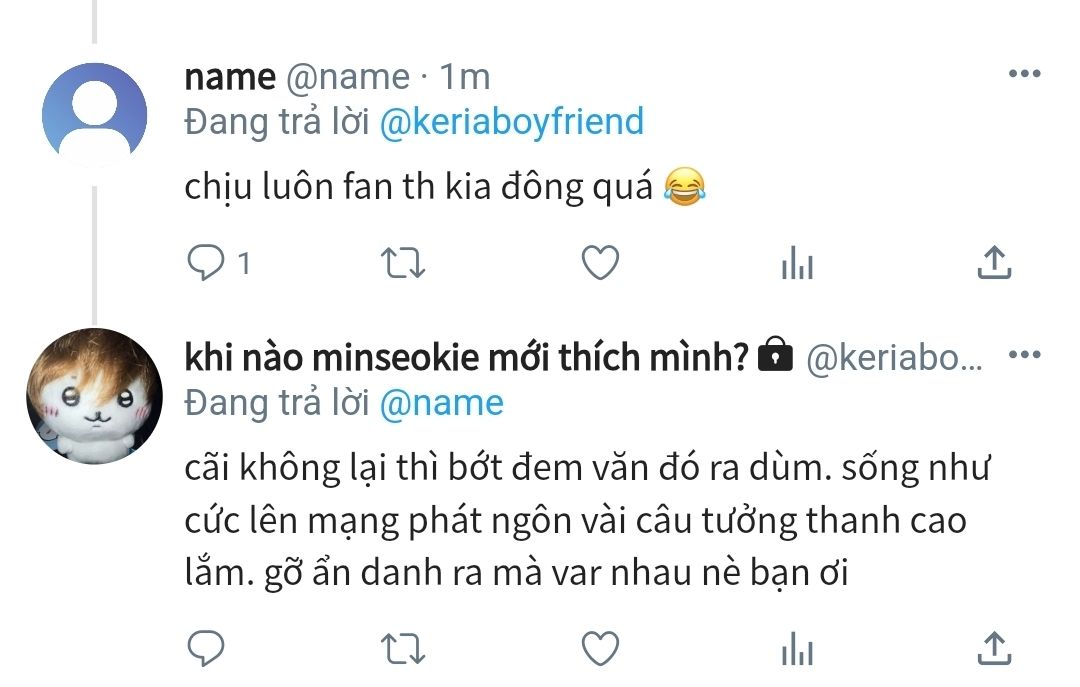Retweet the minseokie account's tweet

pos(405,648)
